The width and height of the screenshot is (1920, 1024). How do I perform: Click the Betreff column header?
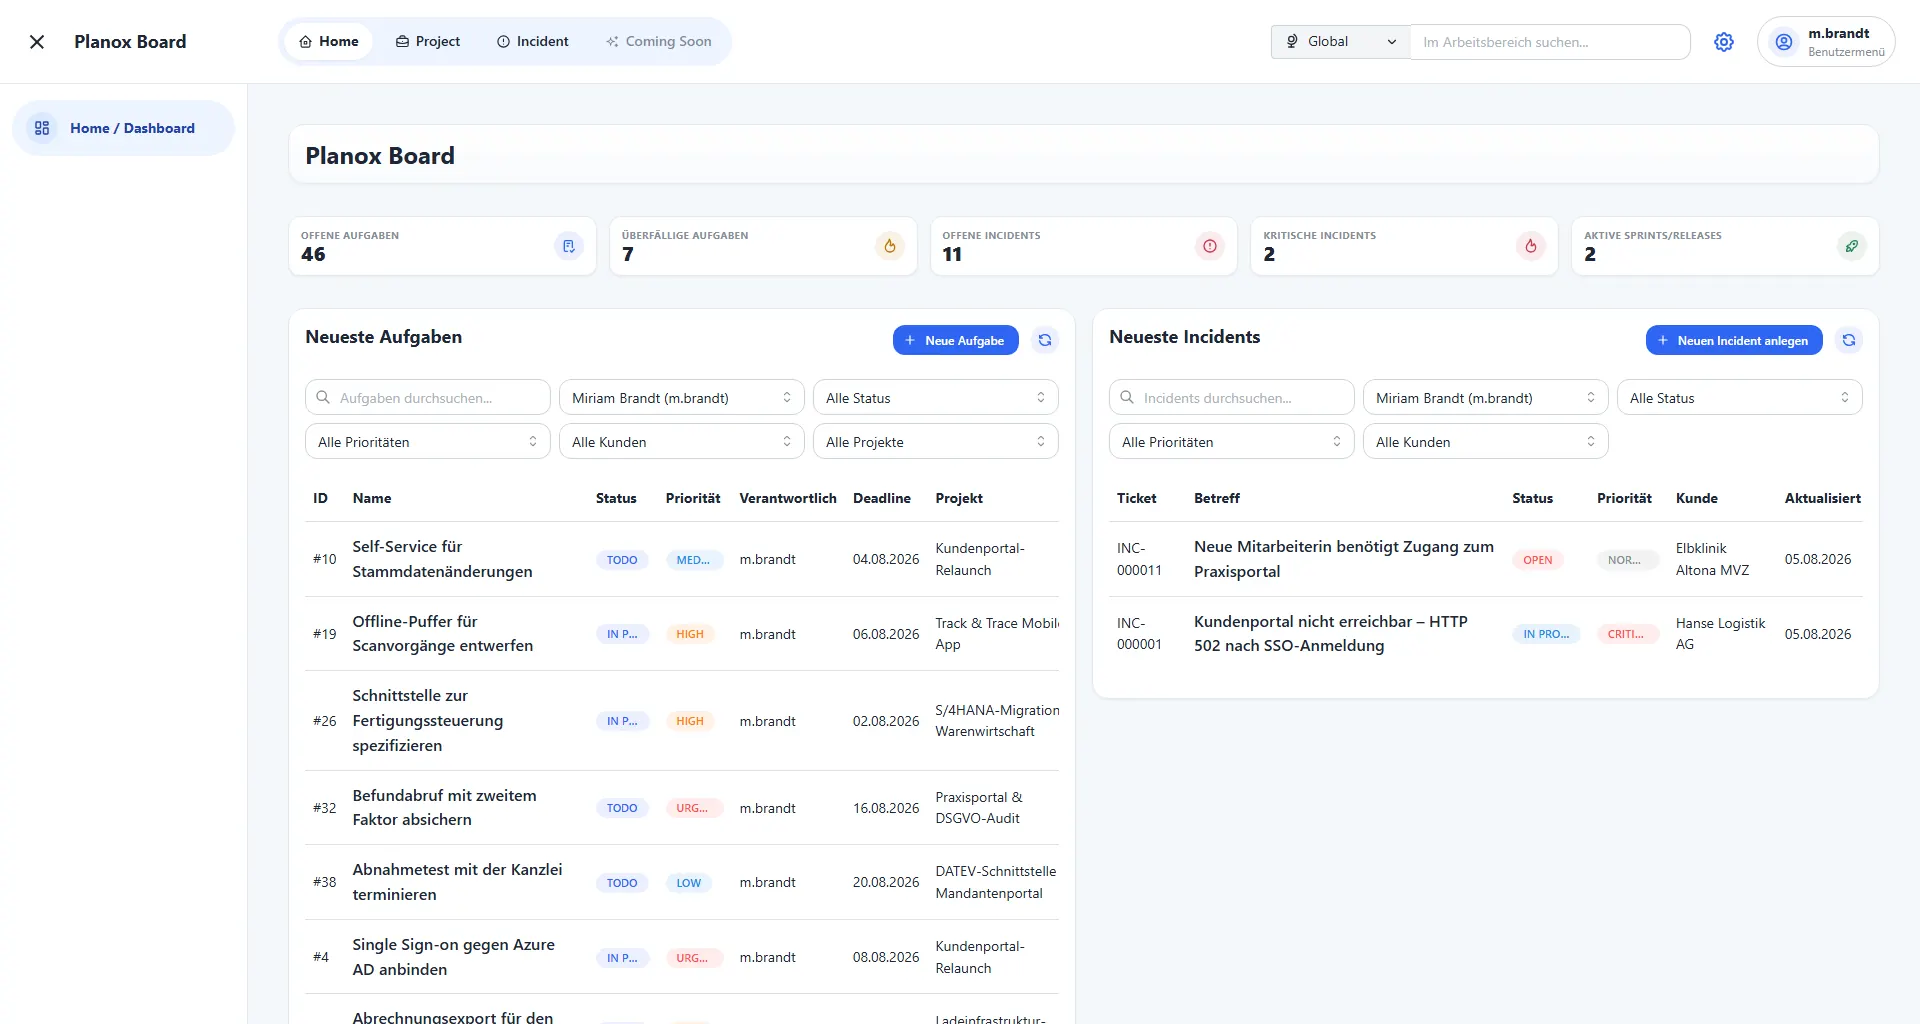[1217, 498]
